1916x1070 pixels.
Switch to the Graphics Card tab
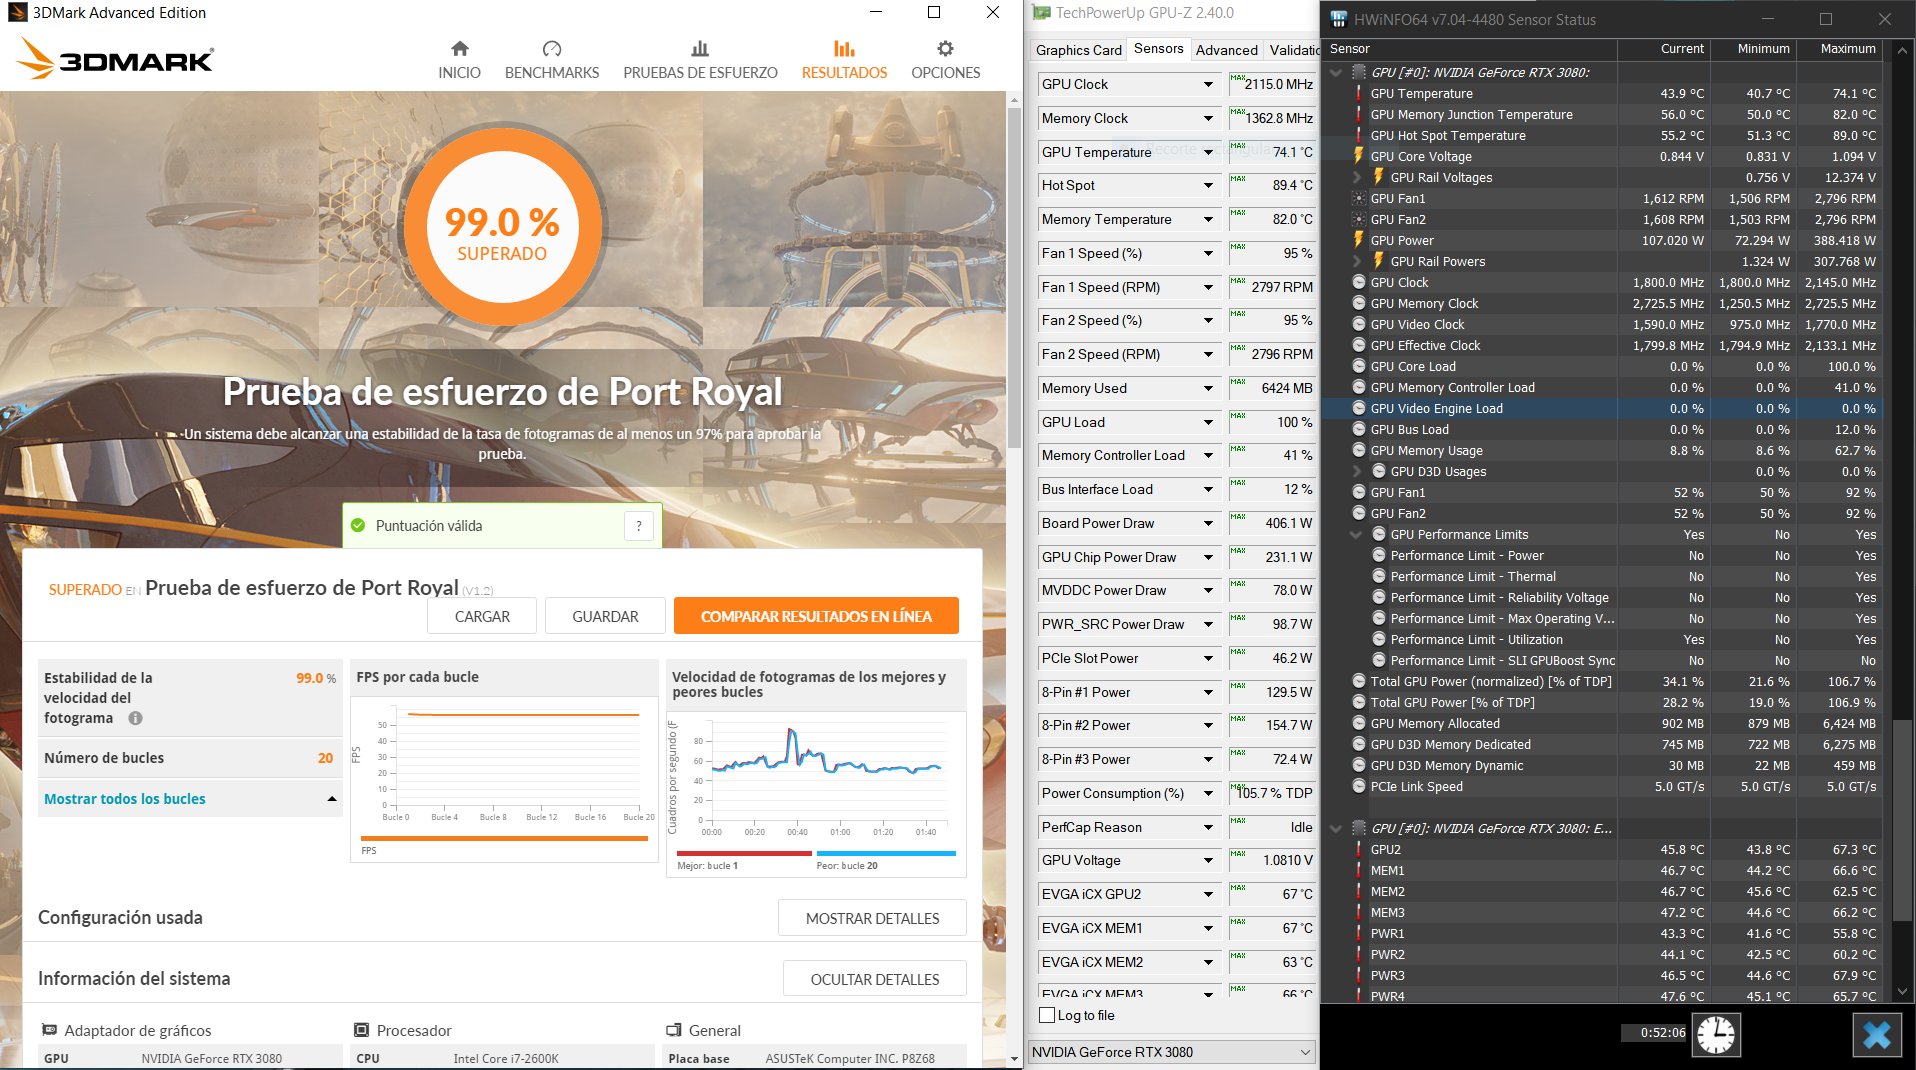1078,50
